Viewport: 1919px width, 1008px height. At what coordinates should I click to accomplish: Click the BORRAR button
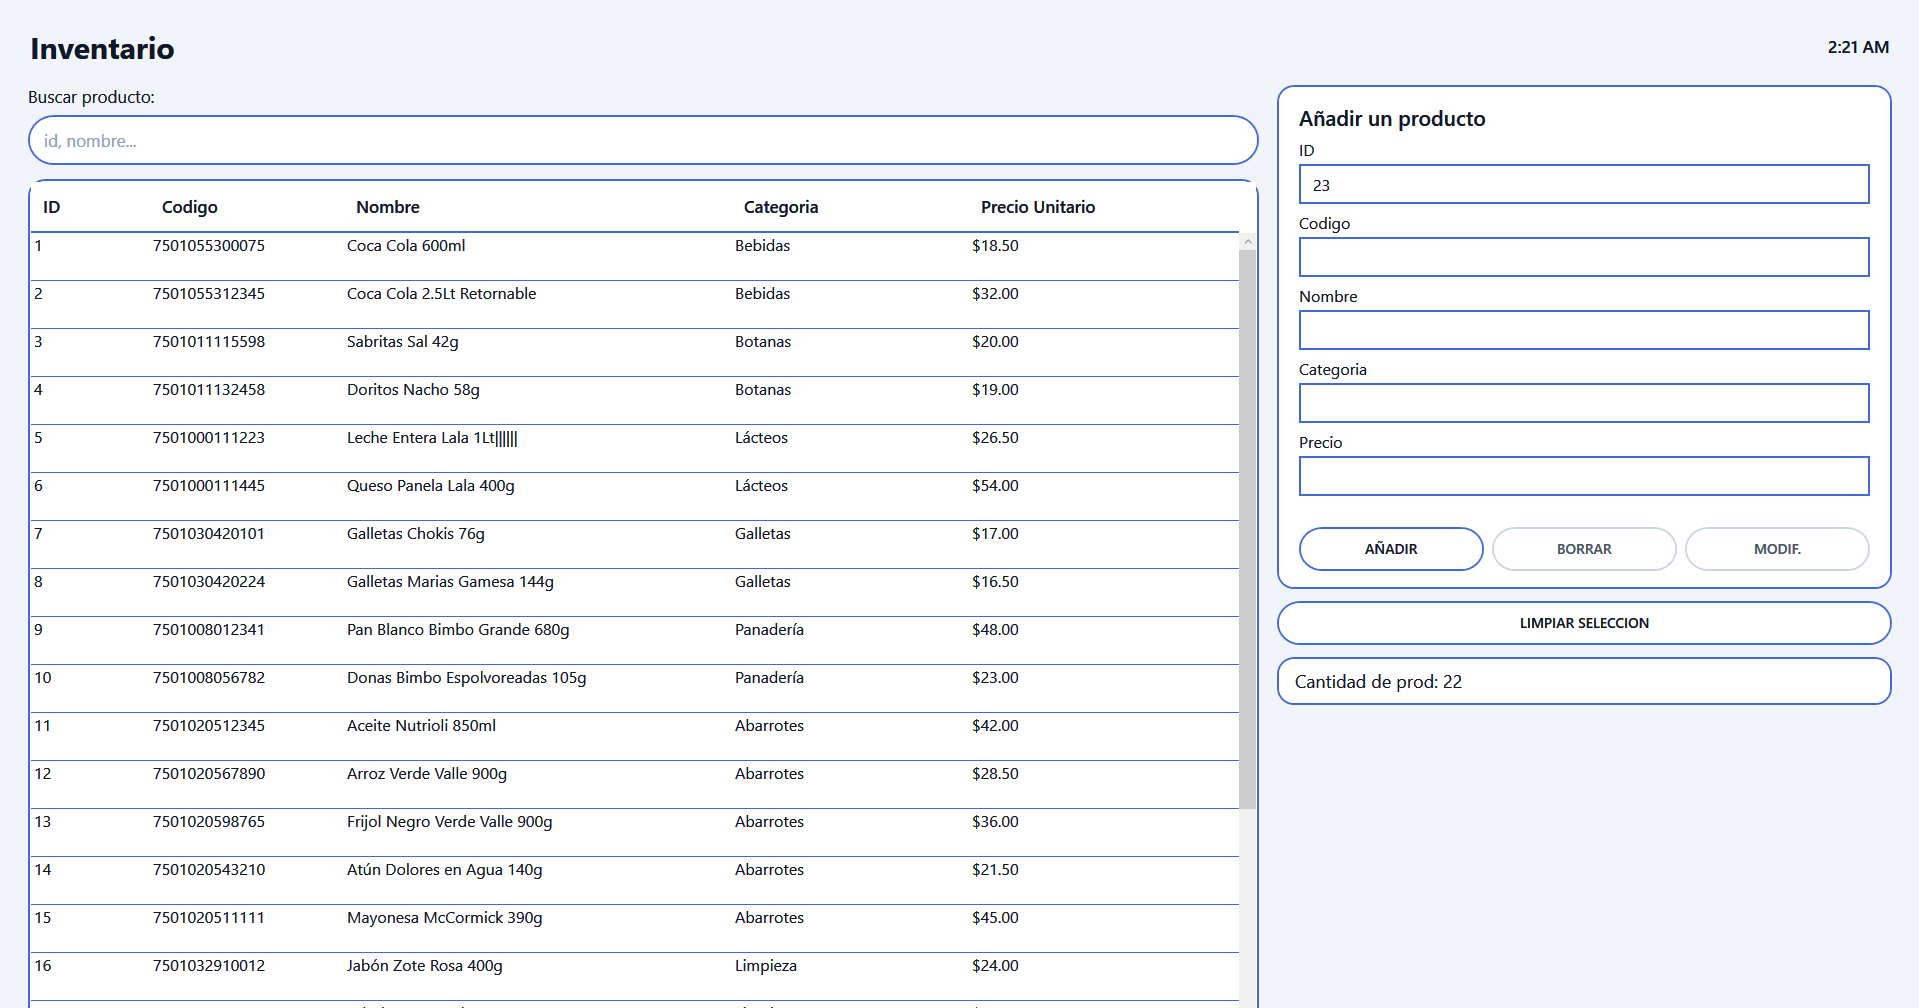click(x=1584, y=549)
